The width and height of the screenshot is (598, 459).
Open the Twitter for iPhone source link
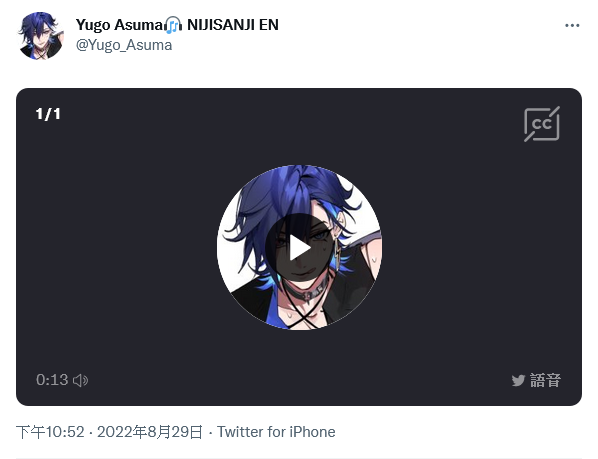click(276, 432)
